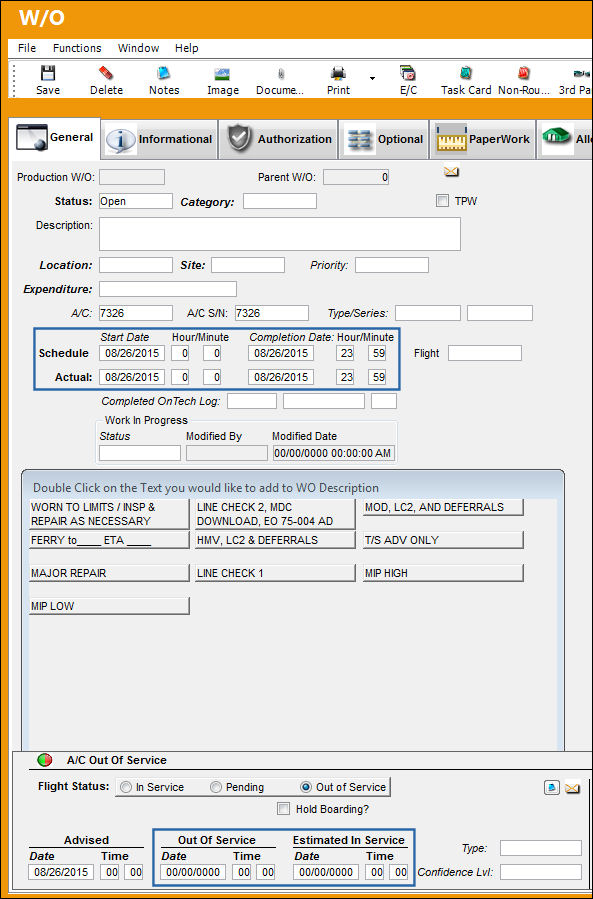This screenshot has width=593, height=899.
Task: Click the FERRY to ETA button
Action: pos(109,540)
